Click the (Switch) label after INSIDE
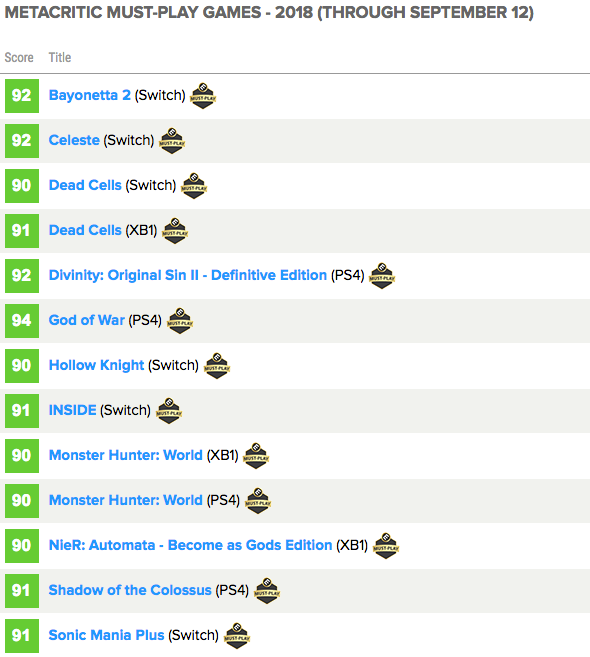The image size is (590, 657). [125, 410]
